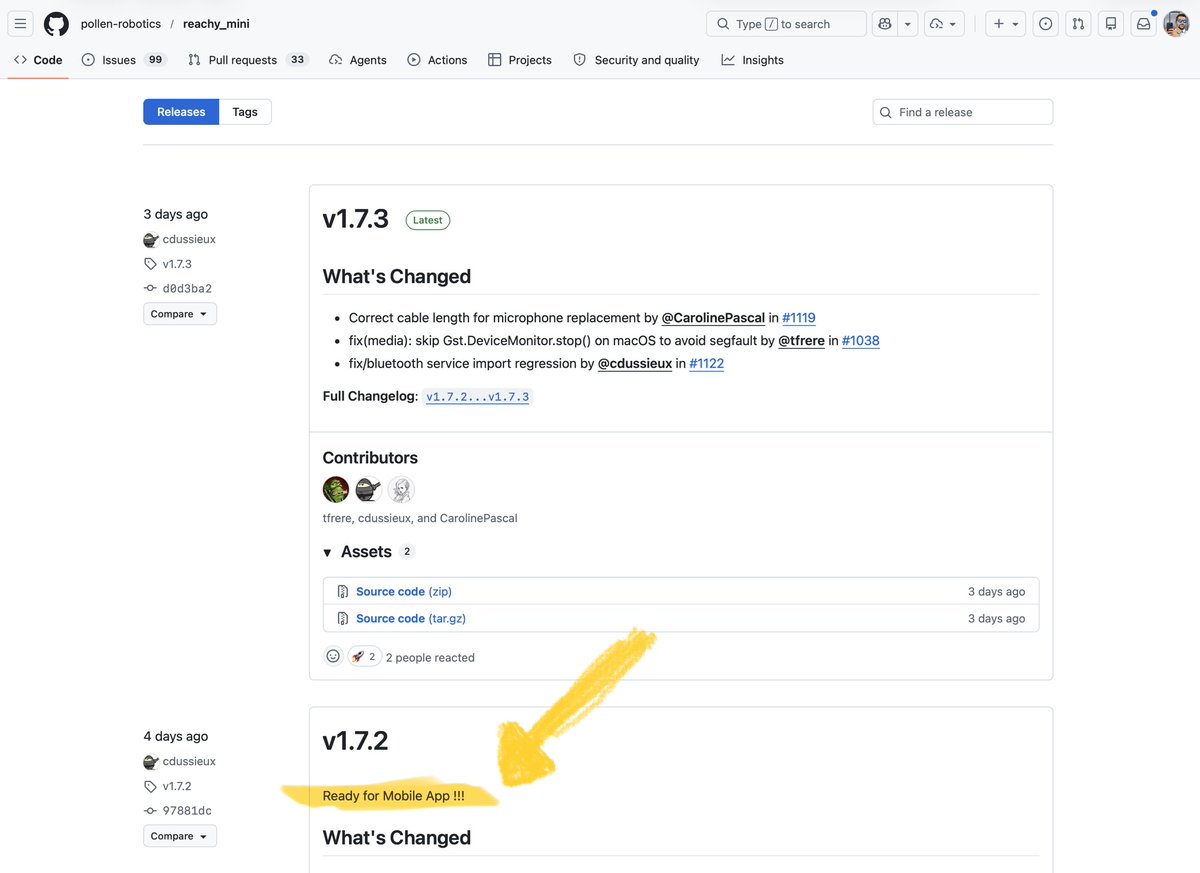Open the cloud agents dropdown in header
The width and height of the screenshot is (1200, 873).
(943, 24)
